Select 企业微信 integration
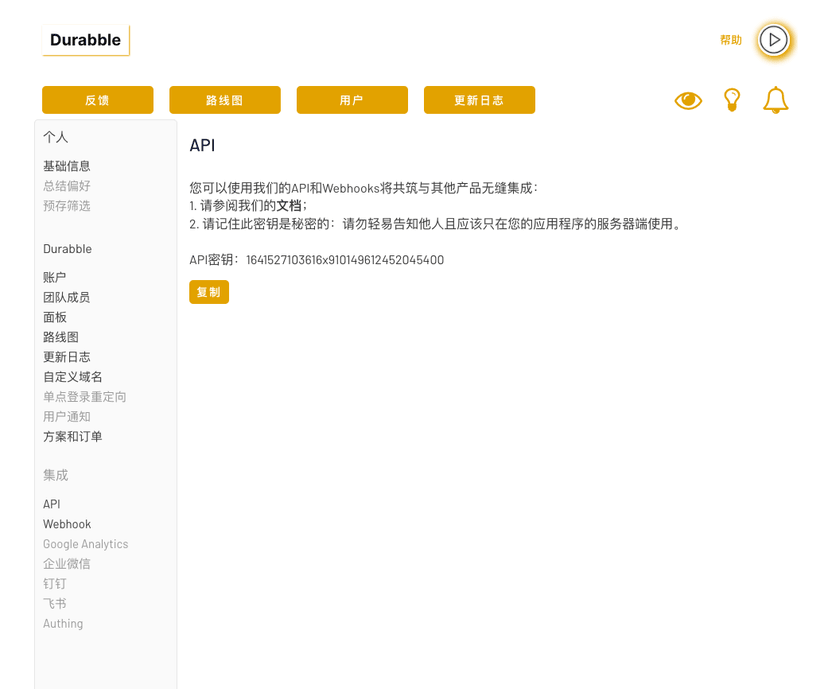This screenshot has height=689, width=828. 67,564
